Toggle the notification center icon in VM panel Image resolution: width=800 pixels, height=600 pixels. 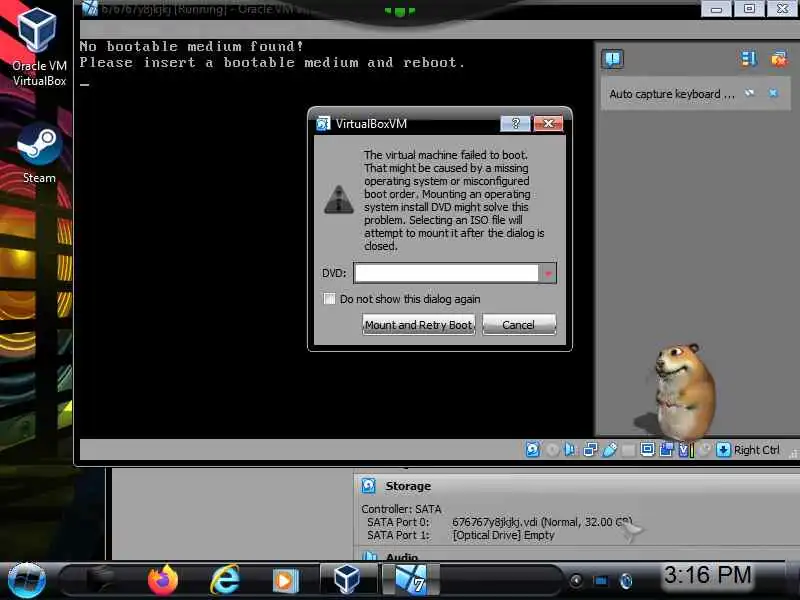(612, 59)
